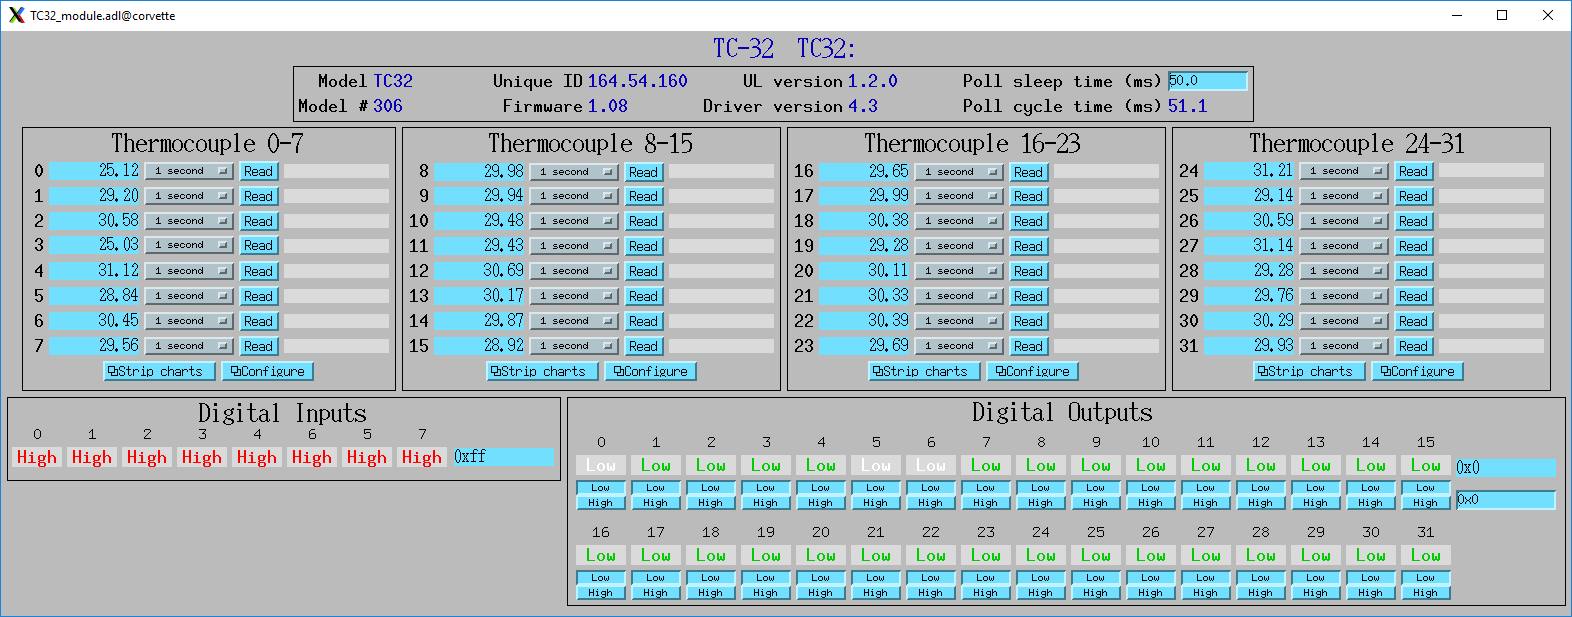Click the digital inputs 0xff value
The width and height of the screenshot is (1572, 617).
pos(503,456)
